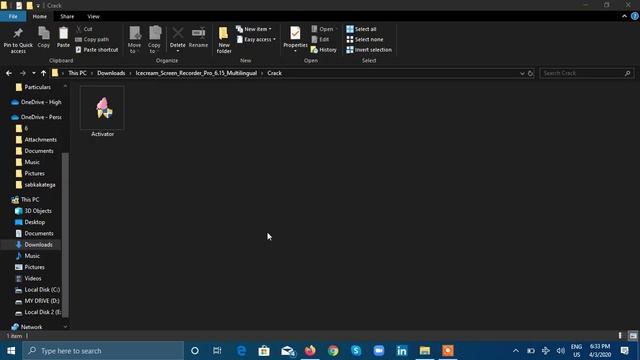Open Videos in navigation pane
The image size is (640, 360).
pos(33,279)
